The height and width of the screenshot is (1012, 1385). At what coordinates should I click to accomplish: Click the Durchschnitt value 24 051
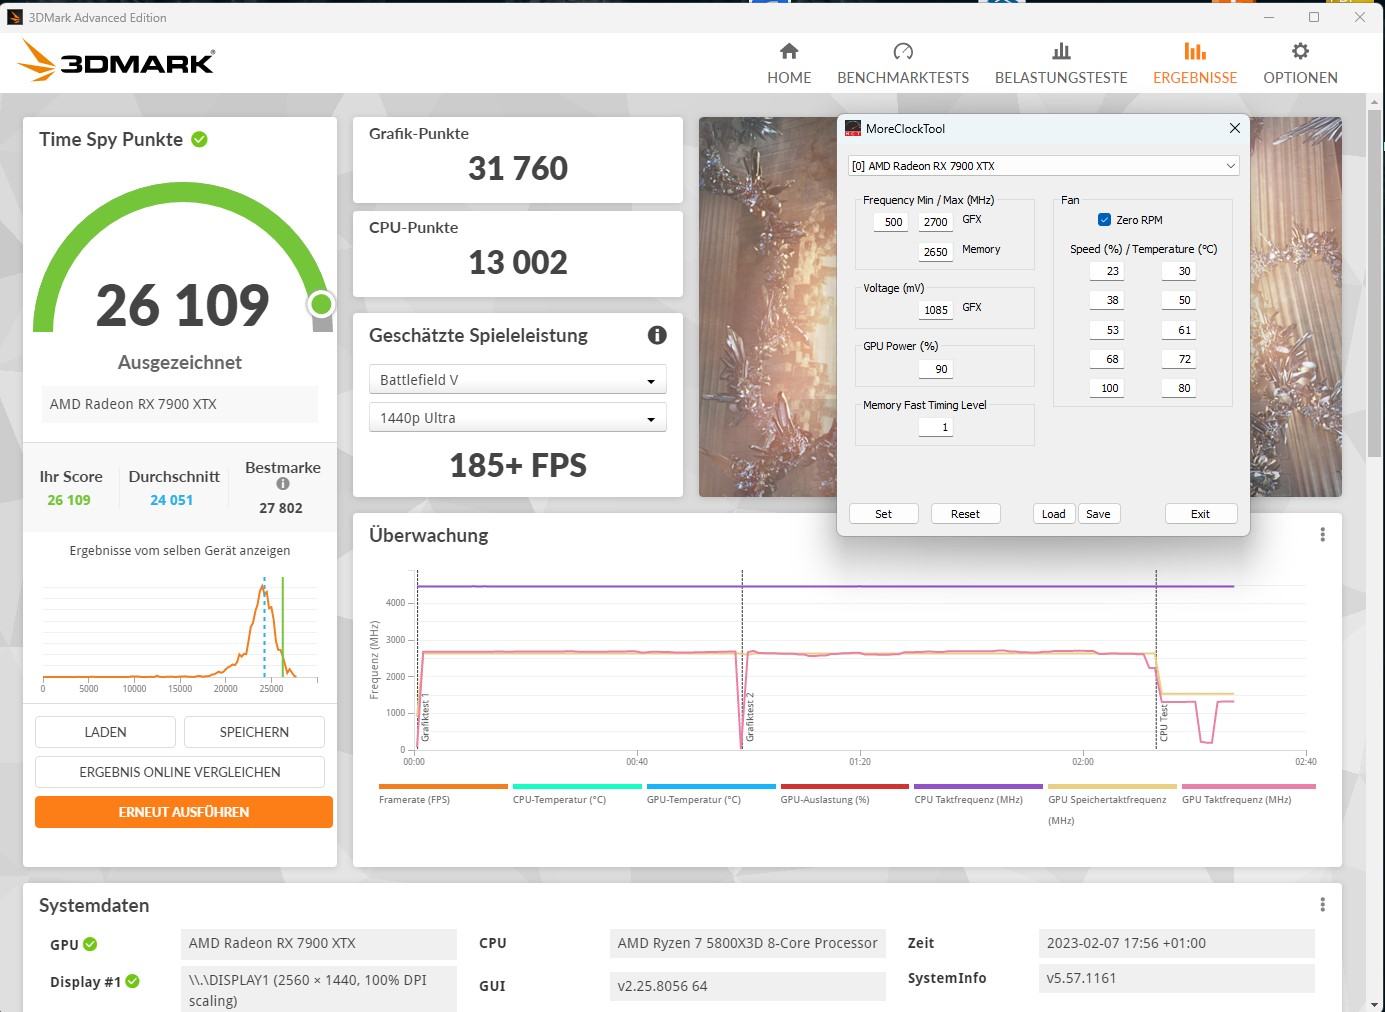point(172,500)
